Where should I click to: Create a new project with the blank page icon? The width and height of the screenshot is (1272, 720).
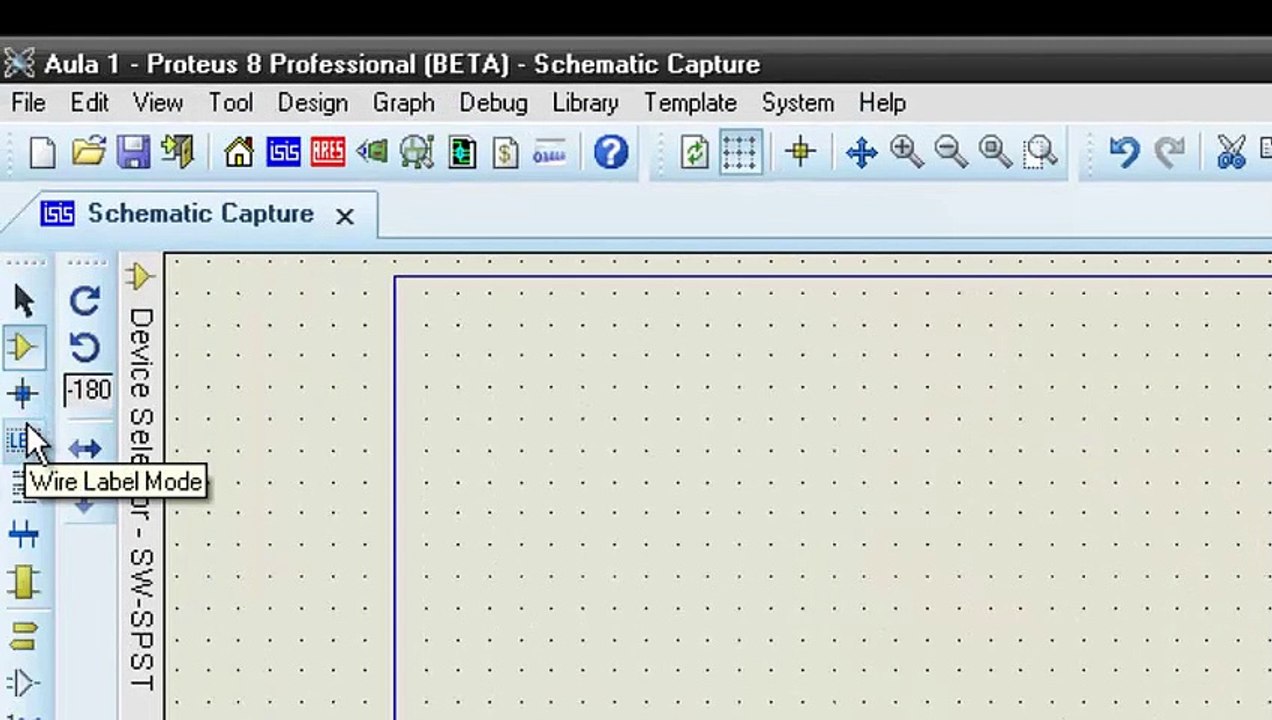click(42, 153)
